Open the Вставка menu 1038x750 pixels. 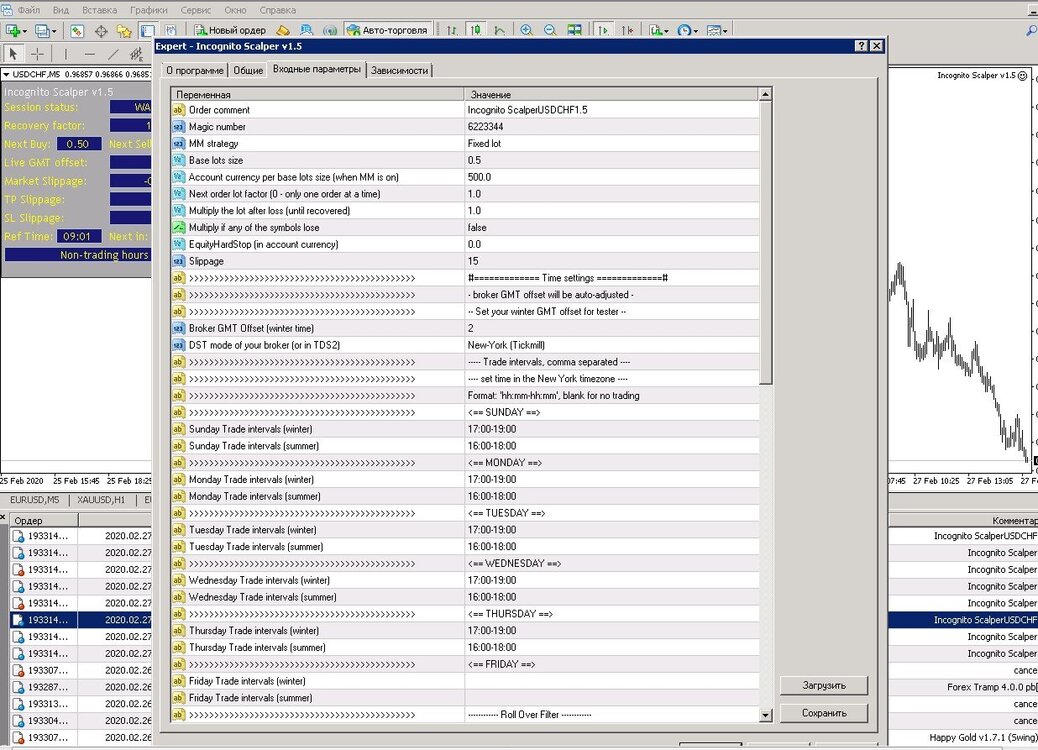[x=99, y=10]
